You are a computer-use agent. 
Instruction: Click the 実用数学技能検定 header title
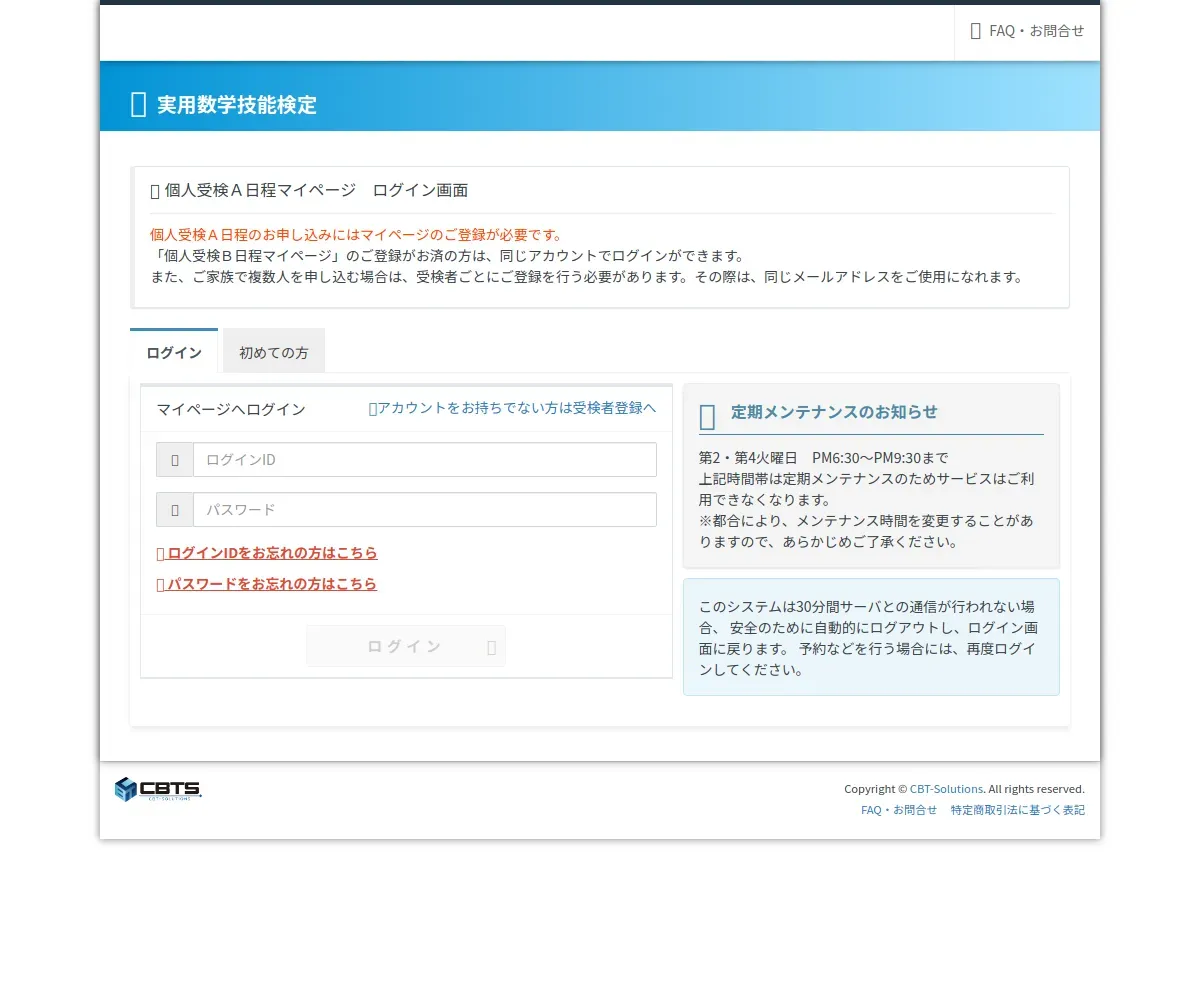237,104
